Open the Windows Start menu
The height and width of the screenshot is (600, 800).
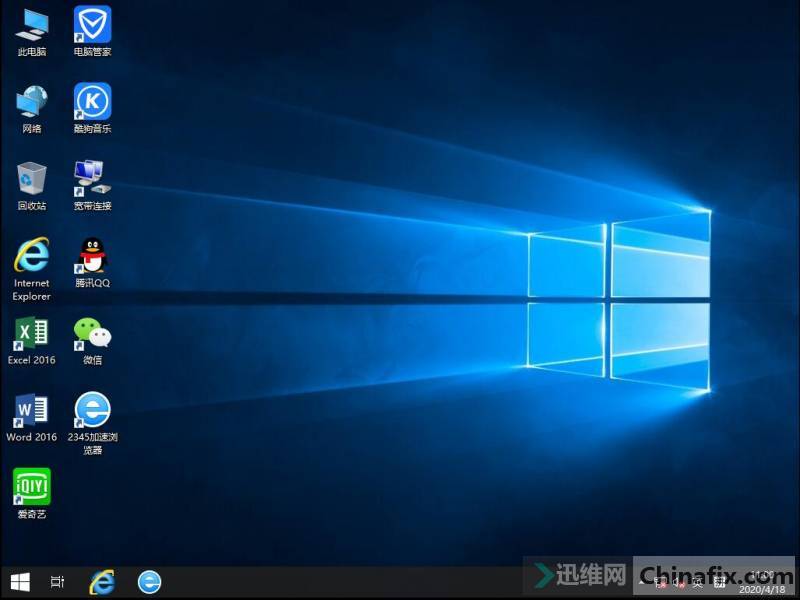[20, 582]
